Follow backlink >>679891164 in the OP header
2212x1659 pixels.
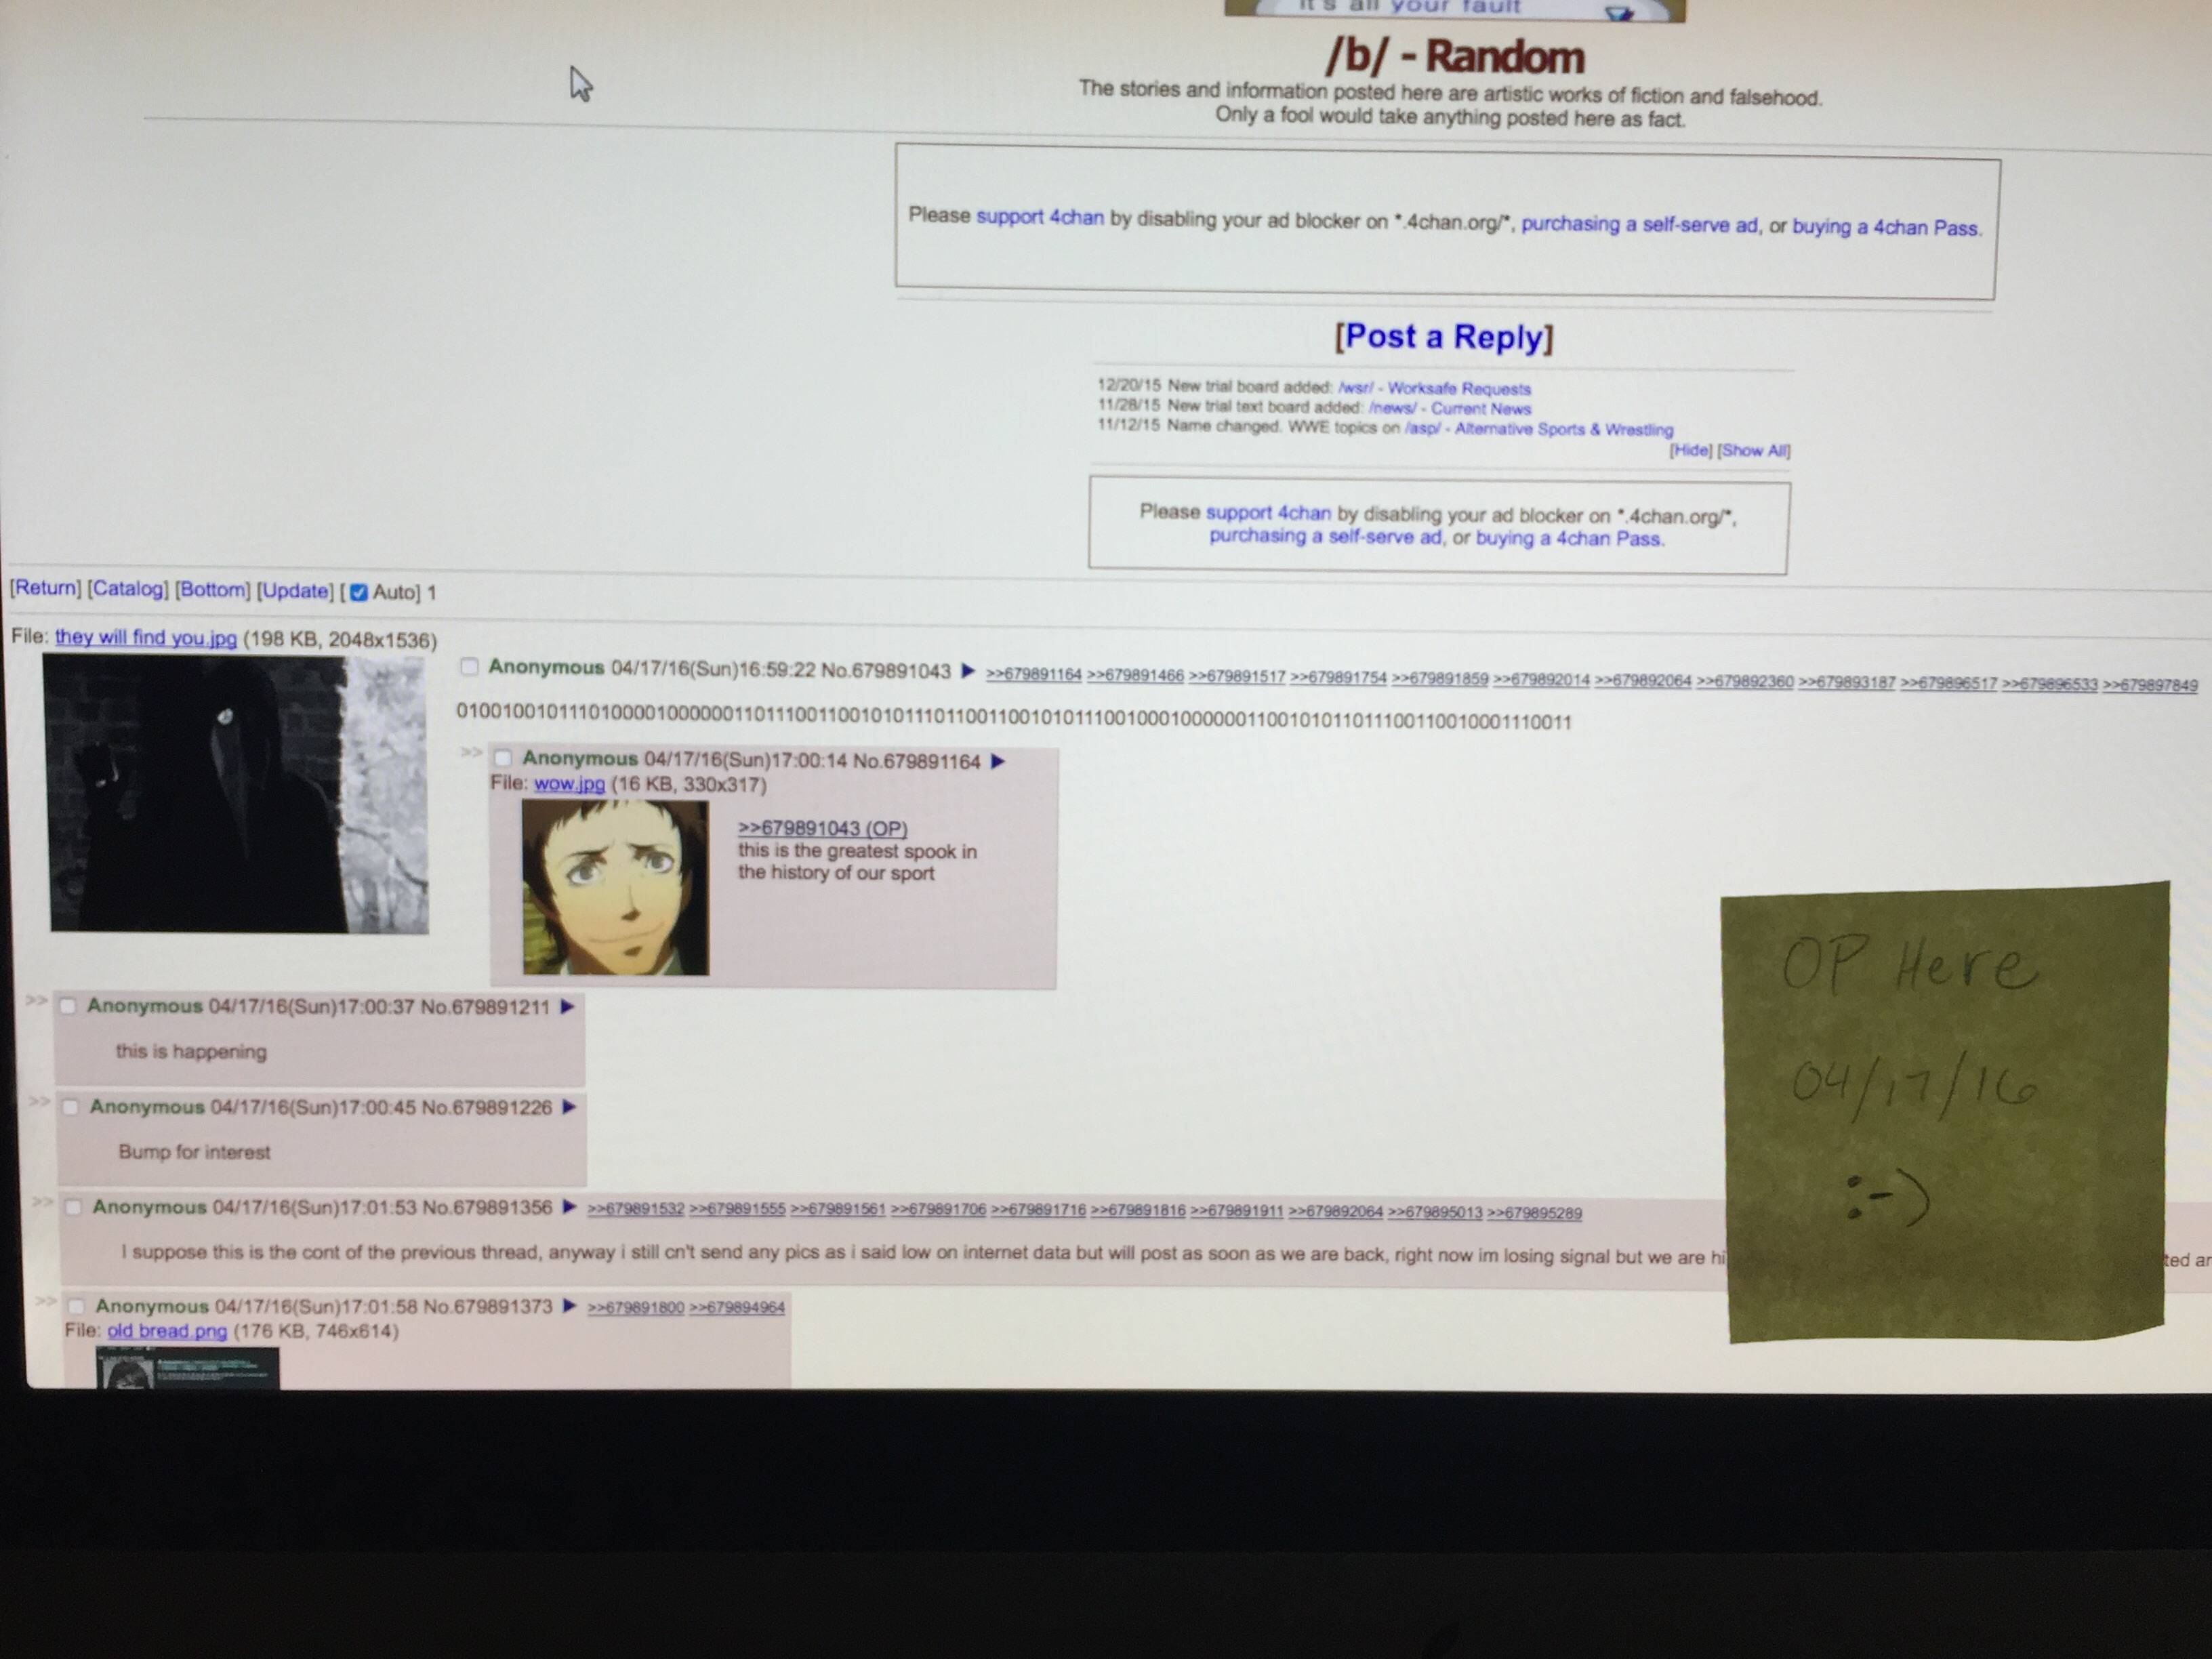pos(1033,674)
